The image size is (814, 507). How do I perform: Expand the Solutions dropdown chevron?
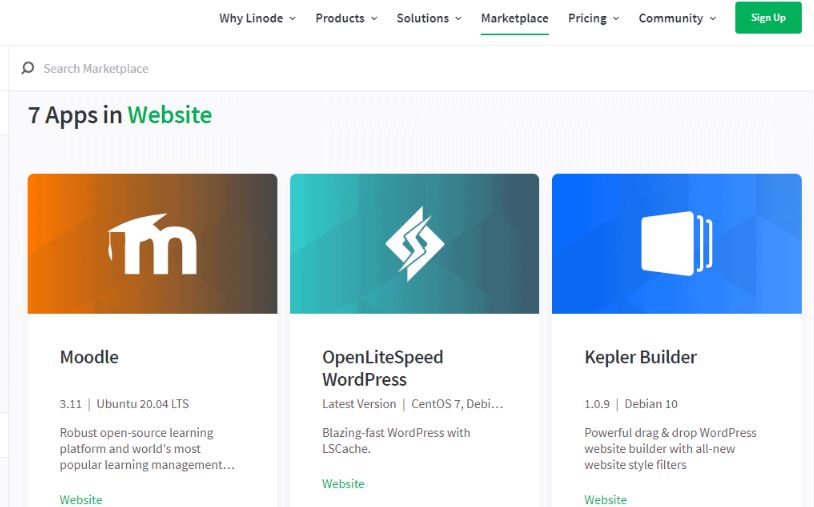tap(458, 18)
